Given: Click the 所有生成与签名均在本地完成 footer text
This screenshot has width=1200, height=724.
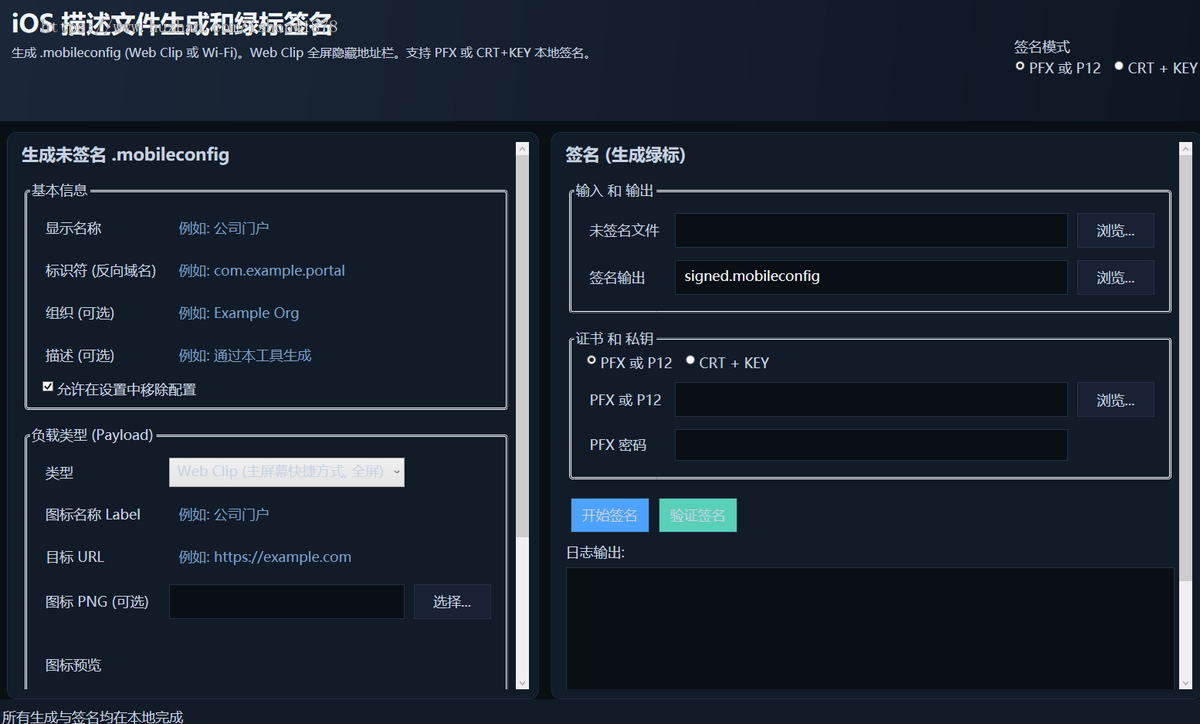Looking at the screenshot, I should tap(93, 716).
